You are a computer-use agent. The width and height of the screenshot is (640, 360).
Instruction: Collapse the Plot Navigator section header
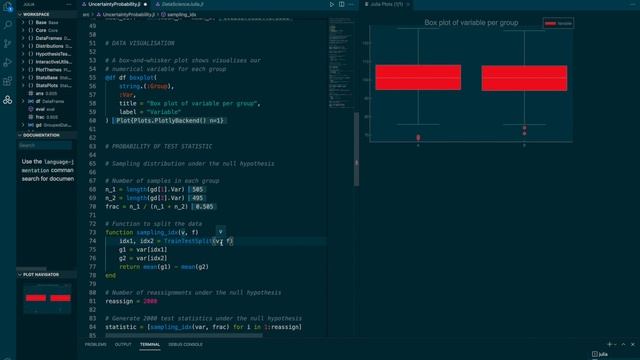(47, 275)
